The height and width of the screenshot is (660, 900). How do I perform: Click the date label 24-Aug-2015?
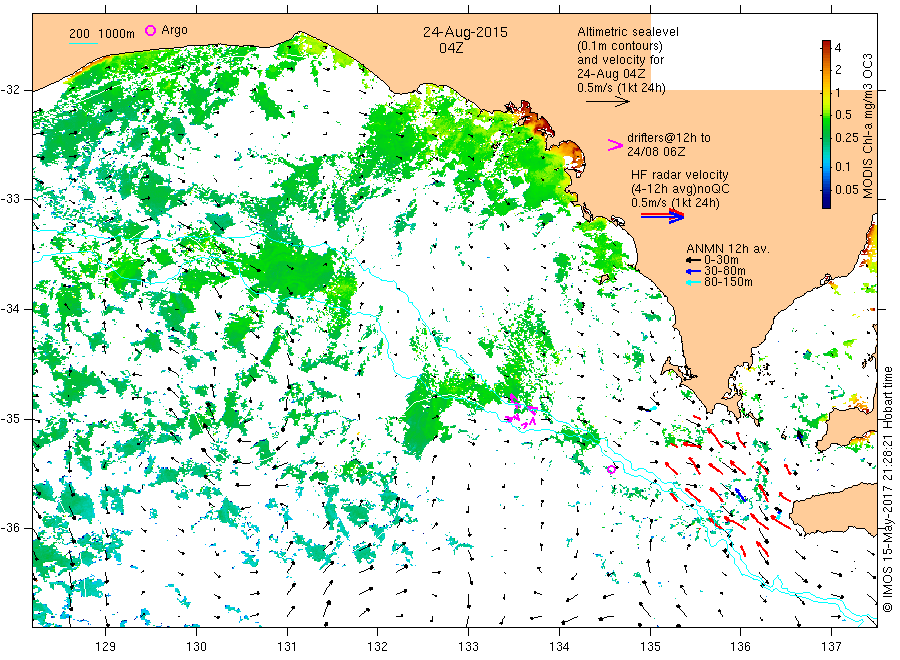tap(465, 32)
